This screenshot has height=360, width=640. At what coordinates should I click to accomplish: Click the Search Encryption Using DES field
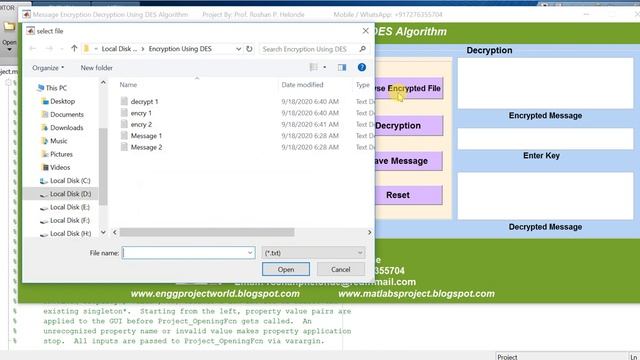pyautogui.click(x=308, y=49)
